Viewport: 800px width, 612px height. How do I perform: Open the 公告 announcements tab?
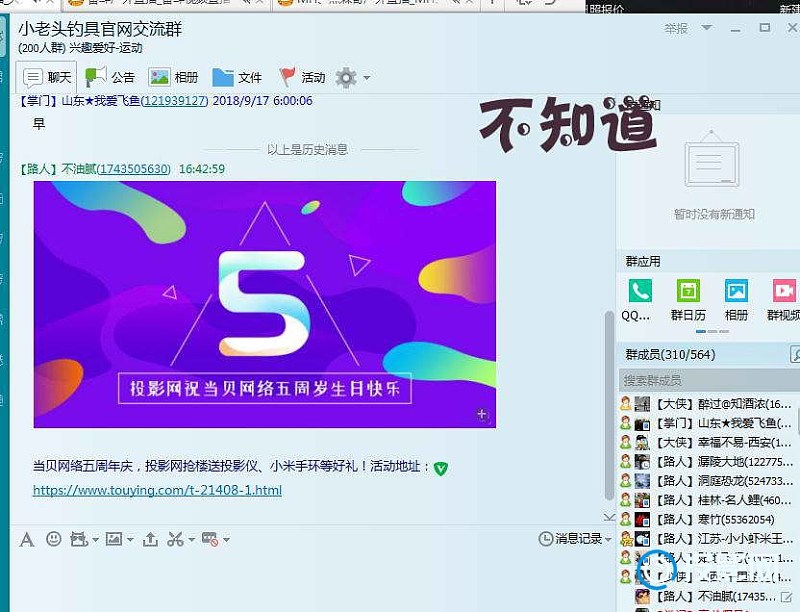(x=109, y=78)
